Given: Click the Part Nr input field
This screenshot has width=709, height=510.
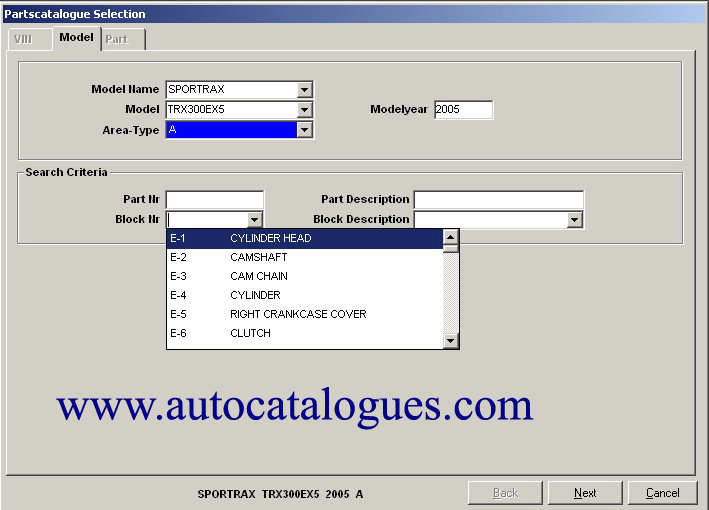Looking at the screenshot, I should point(215,200).
